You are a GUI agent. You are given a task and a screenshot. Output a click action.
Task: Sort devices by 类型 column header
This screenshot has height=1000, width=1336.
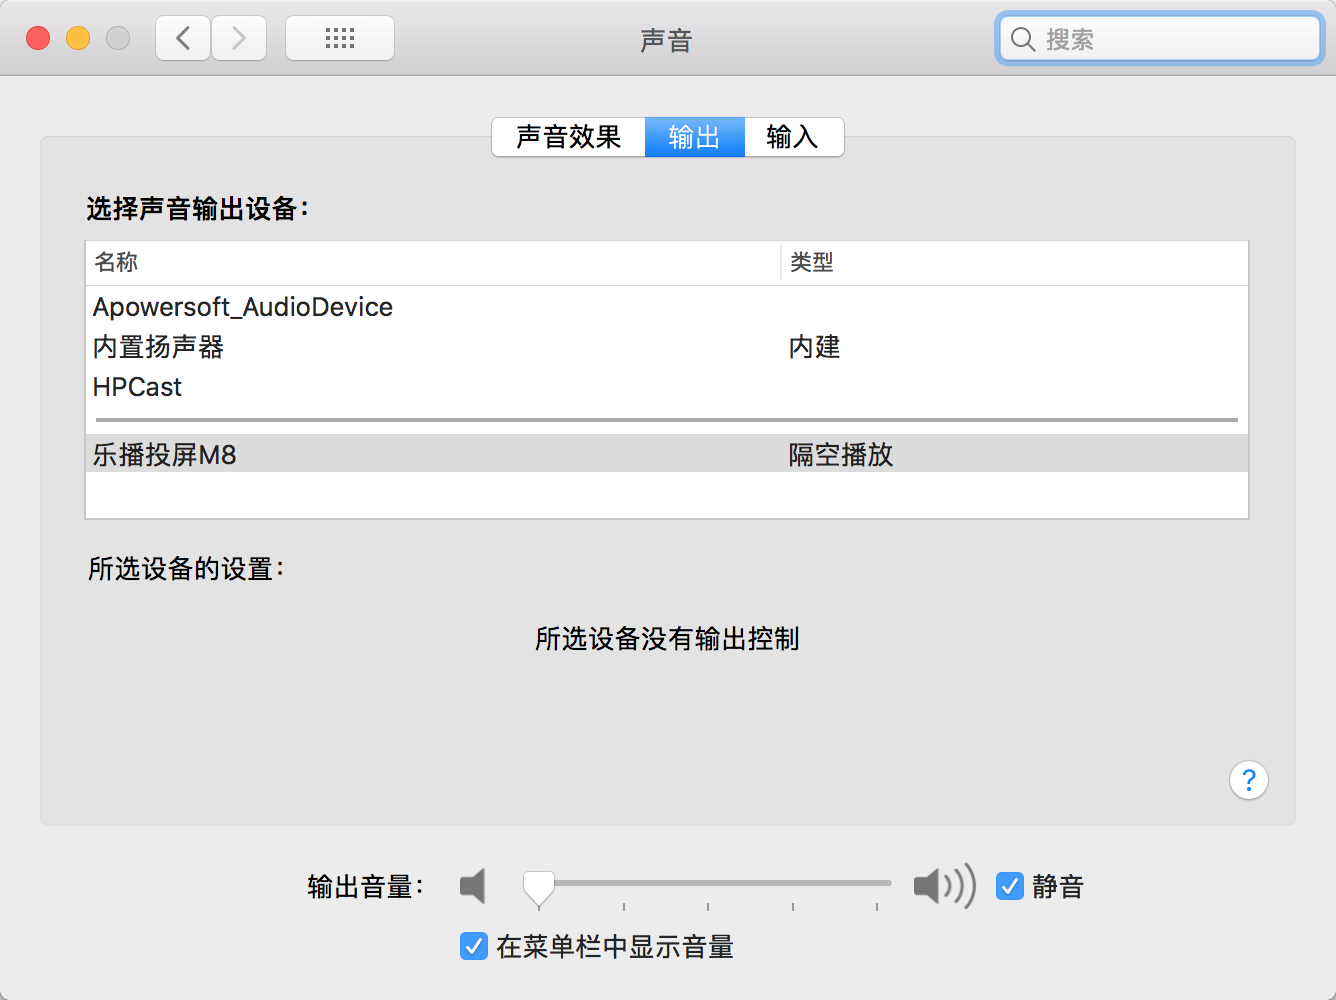[x=1015, y=263]
